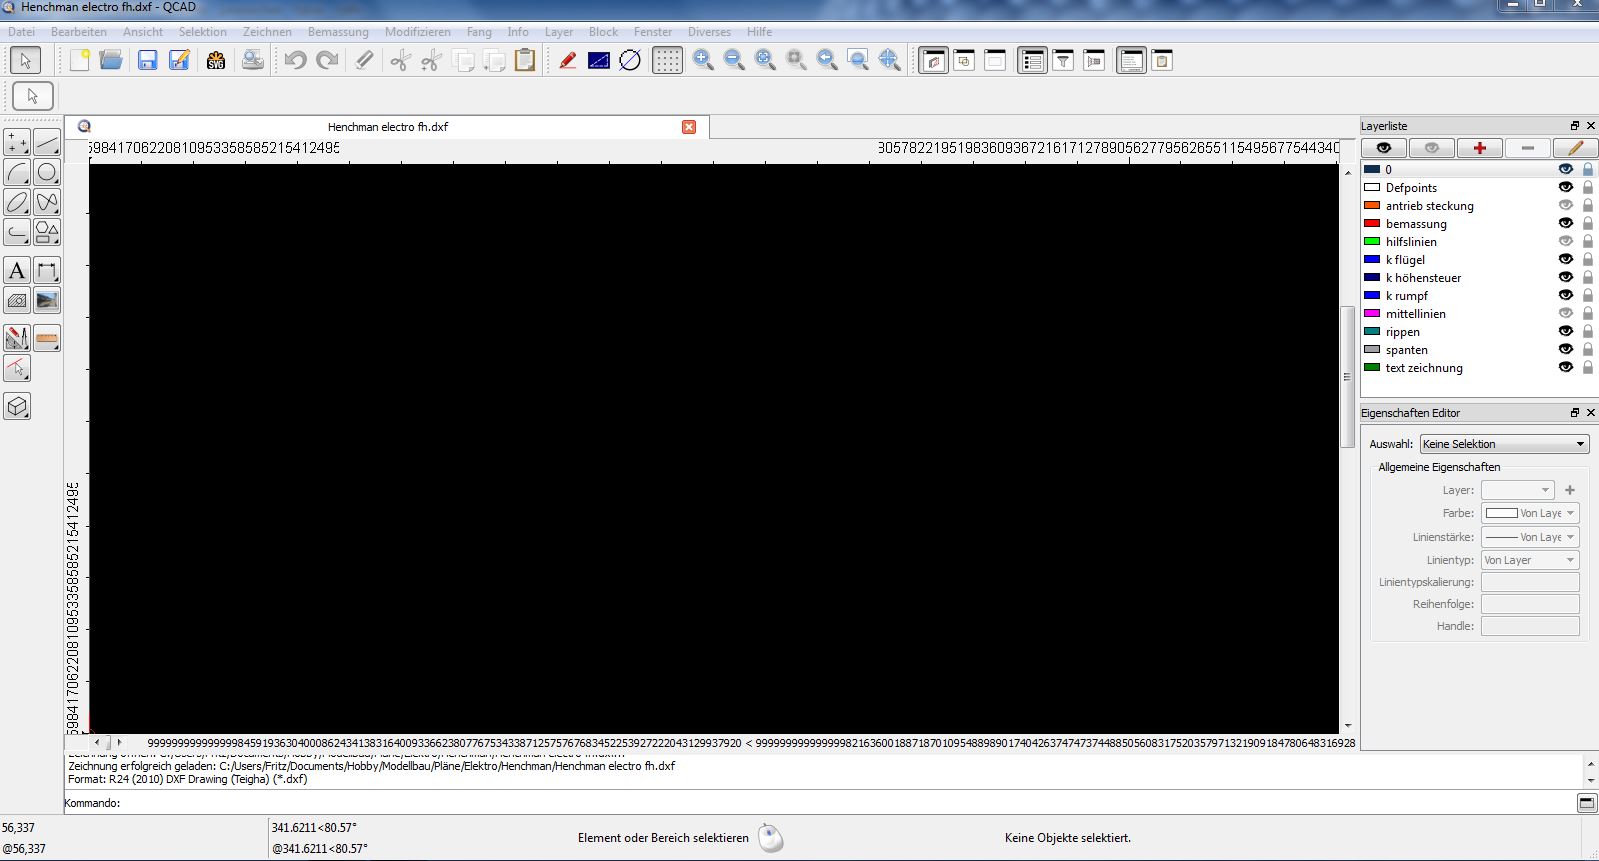Toggle the grid display icon
The width and height of the screenshot is (1599, 861).
coord(667,61)
